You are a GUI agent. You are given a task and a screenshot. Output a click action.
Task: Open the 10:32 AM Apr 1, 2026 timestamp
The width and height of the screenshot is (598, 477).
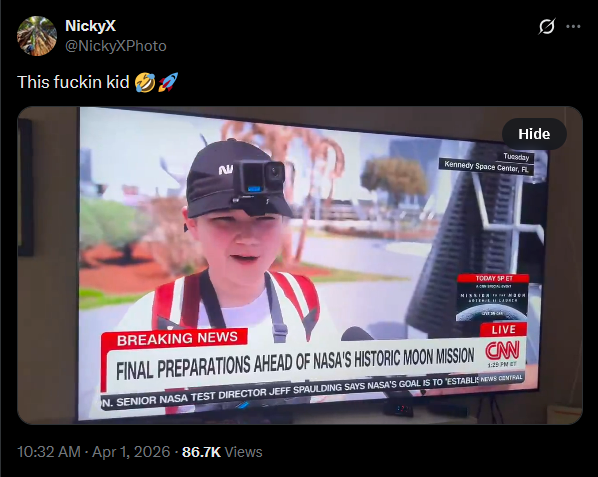coord(93,452)
